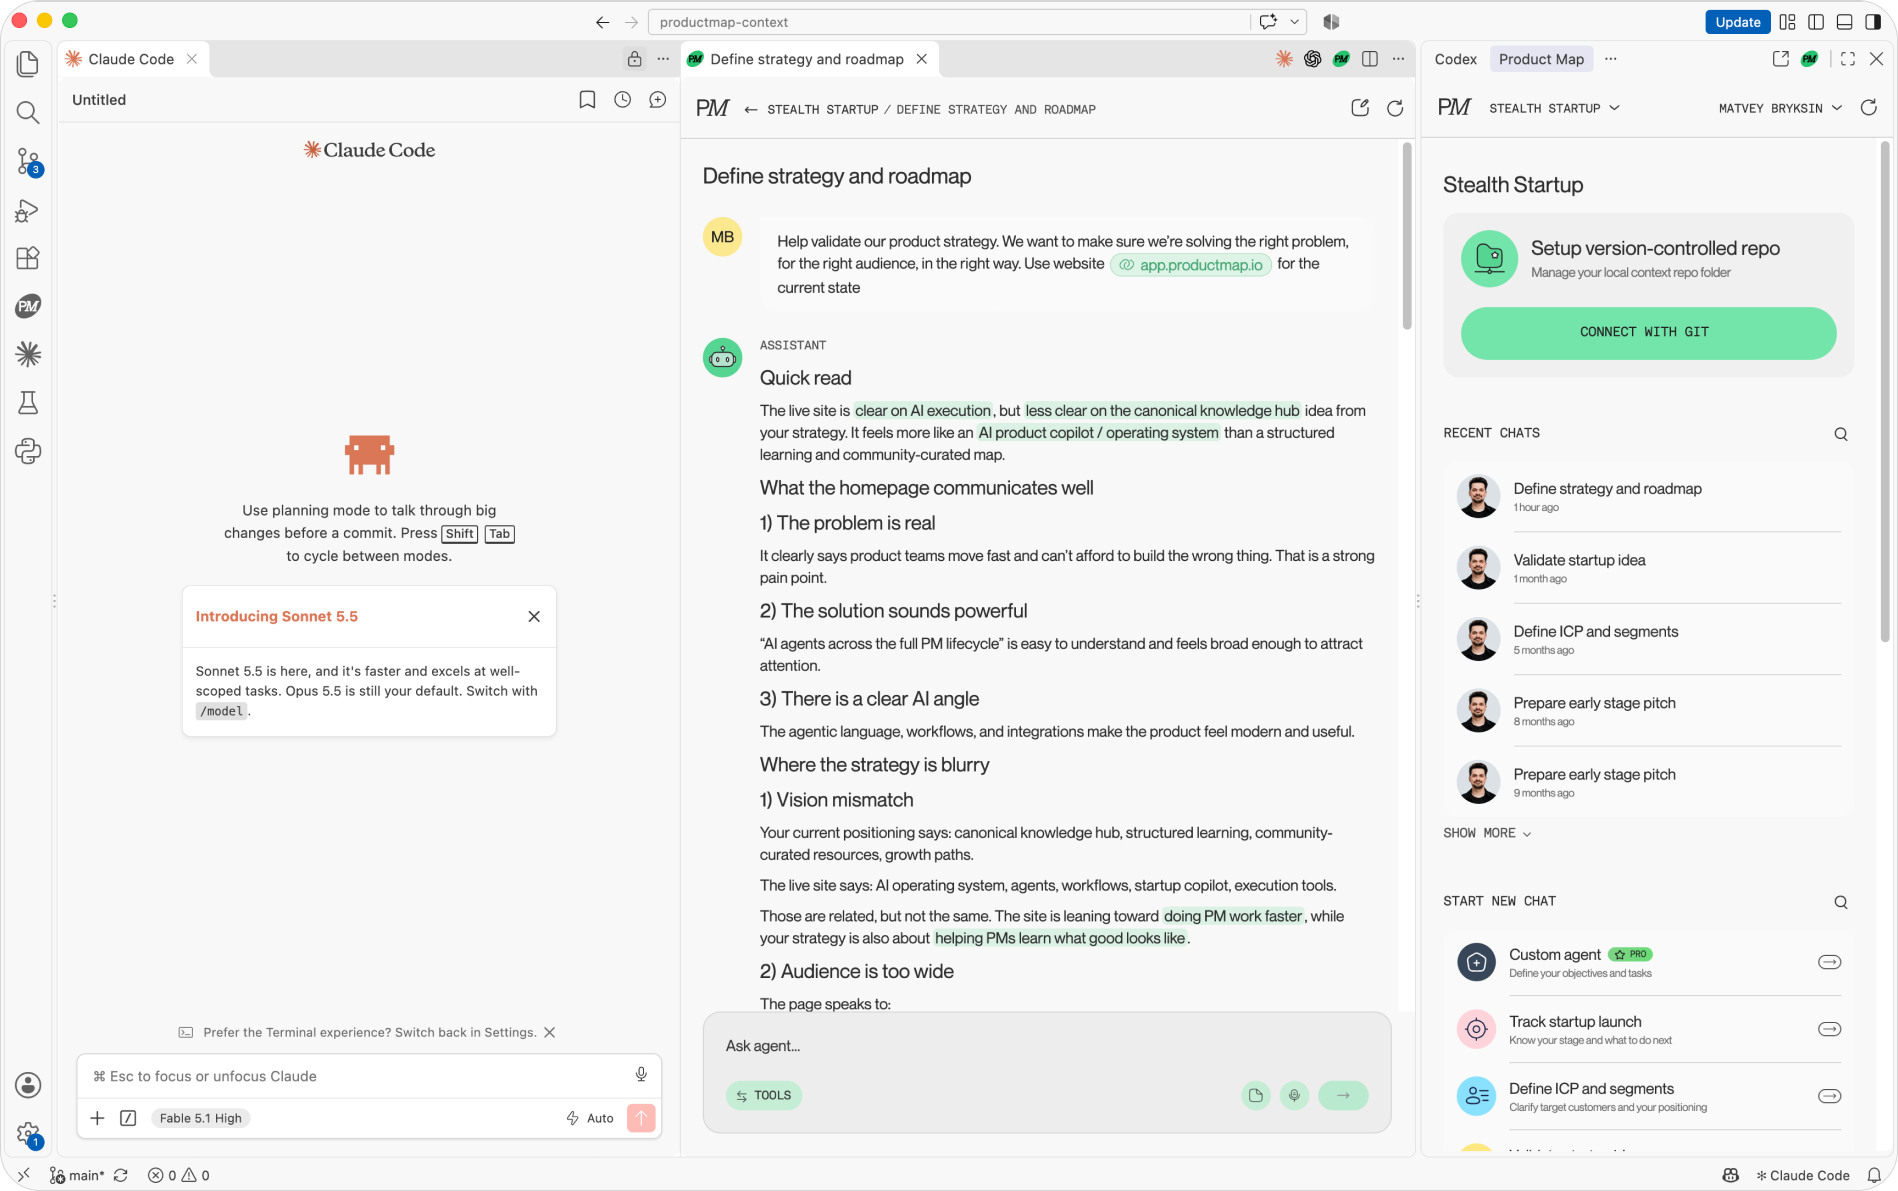Dismiss the Introducing Sonnet 5.5 notice
Image resolution: width=1898 pixels, height=1191 pixels.
pos(534,616)
